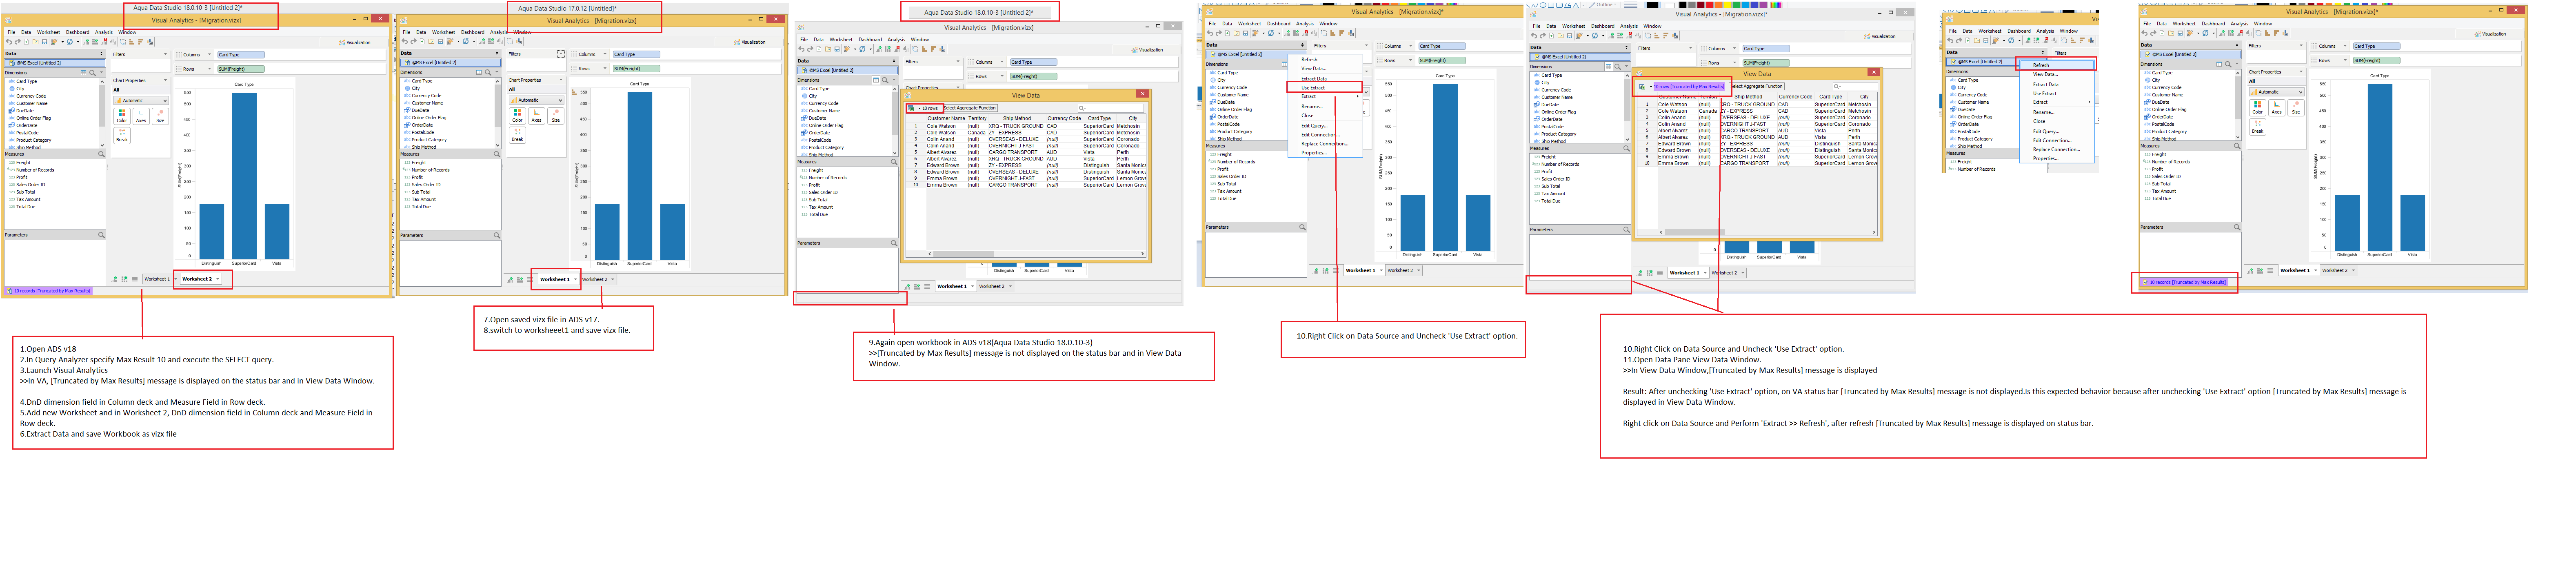Open Axes chart property in 17.0.12 window

point(537,116)
